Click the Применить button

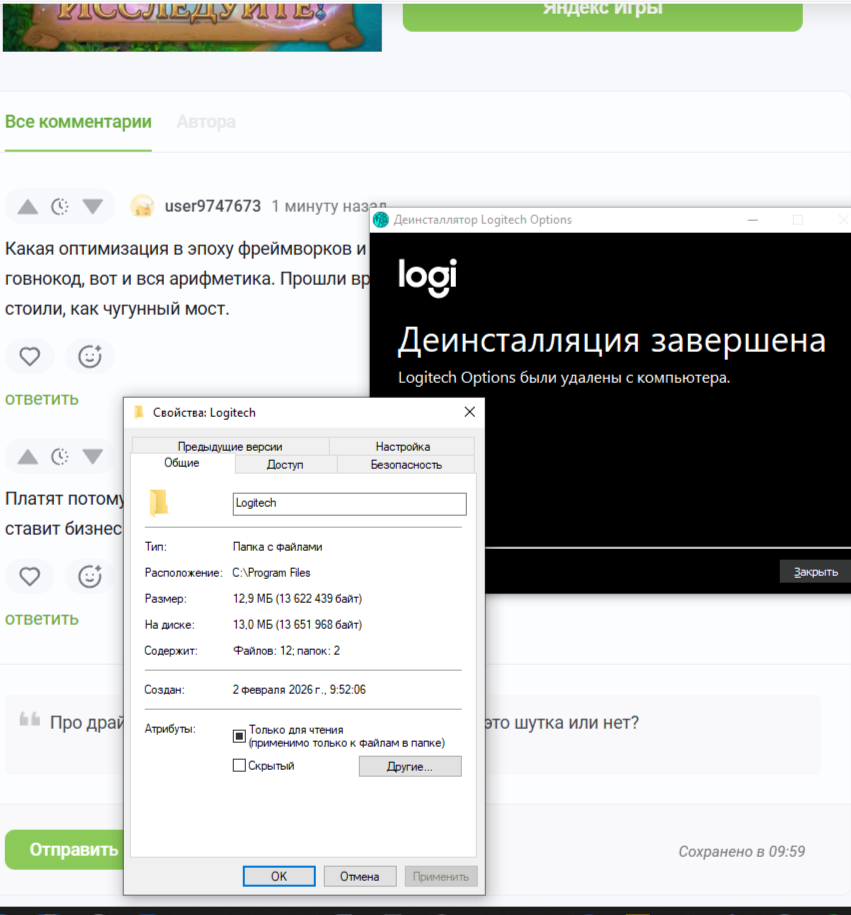tap(441, 876)
